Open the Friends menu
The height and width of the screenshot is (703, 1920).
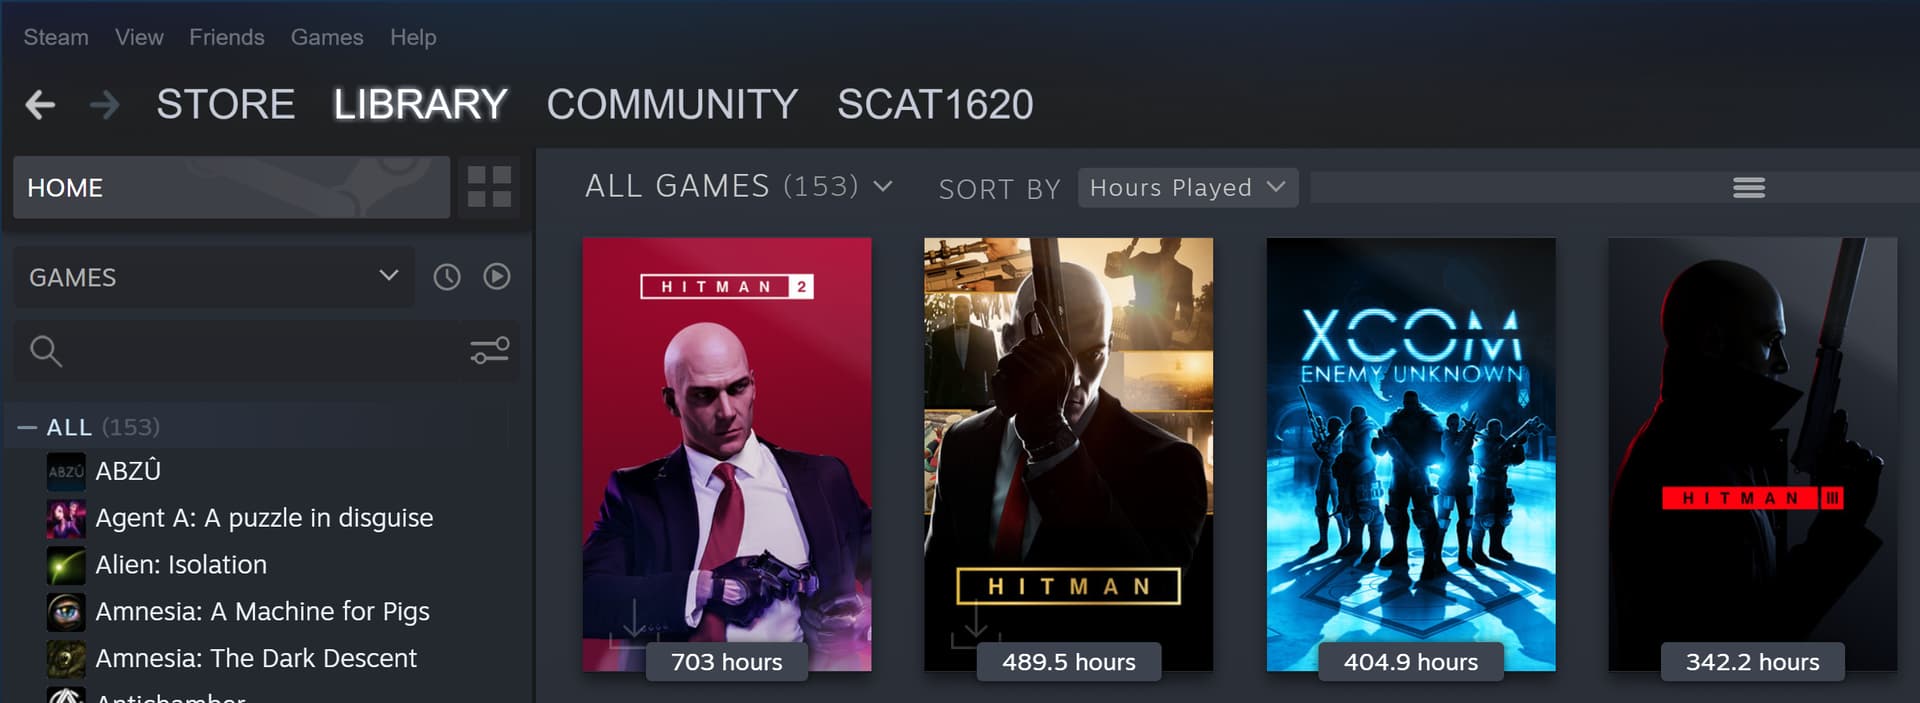coord(227,37)
